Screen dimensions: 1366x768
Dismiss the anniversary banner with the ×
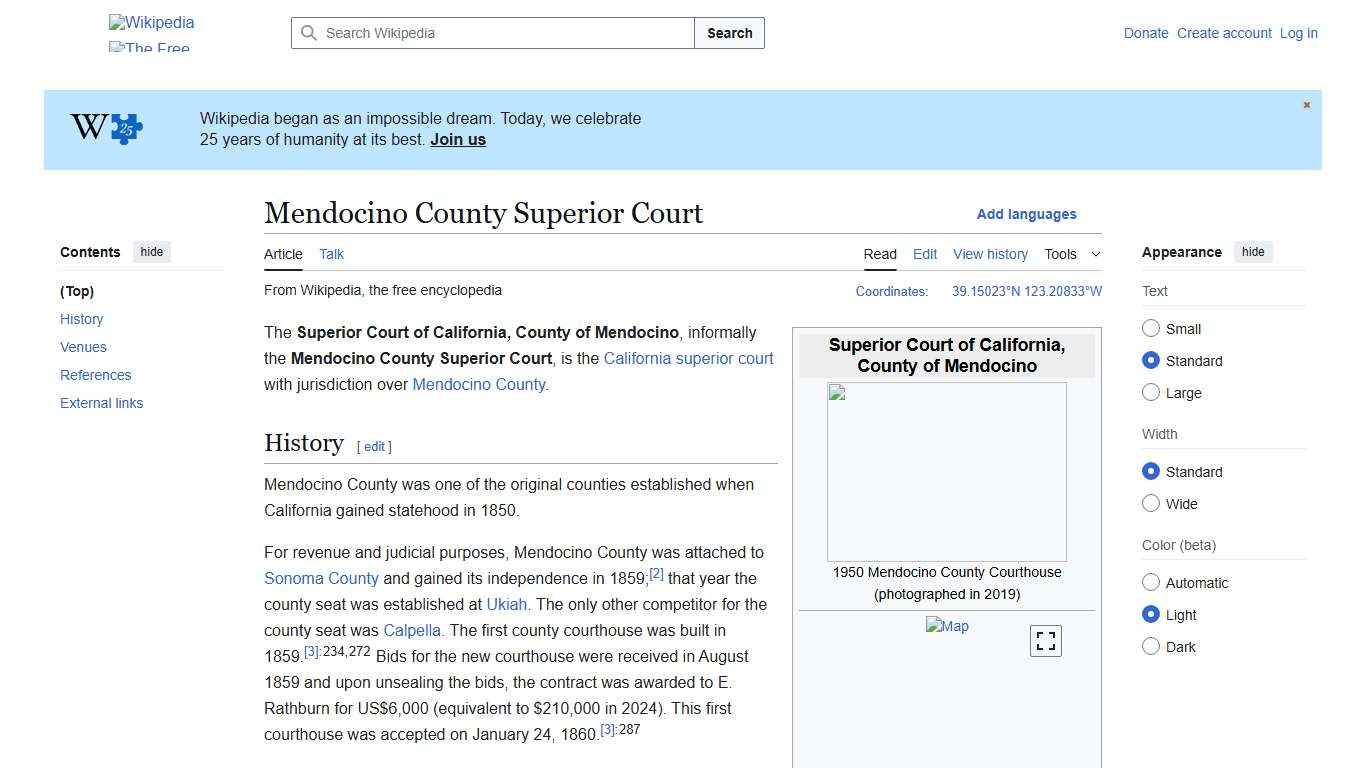pyautogui.click(x=1306, y=104)
